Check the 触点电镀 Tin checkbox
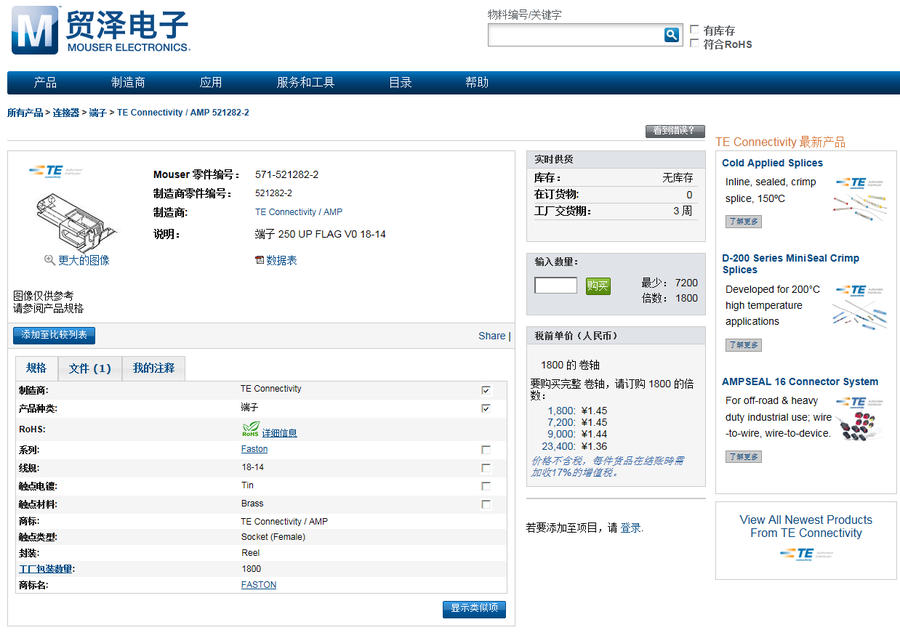Screen dimensions: 900x638 [486, 486]
